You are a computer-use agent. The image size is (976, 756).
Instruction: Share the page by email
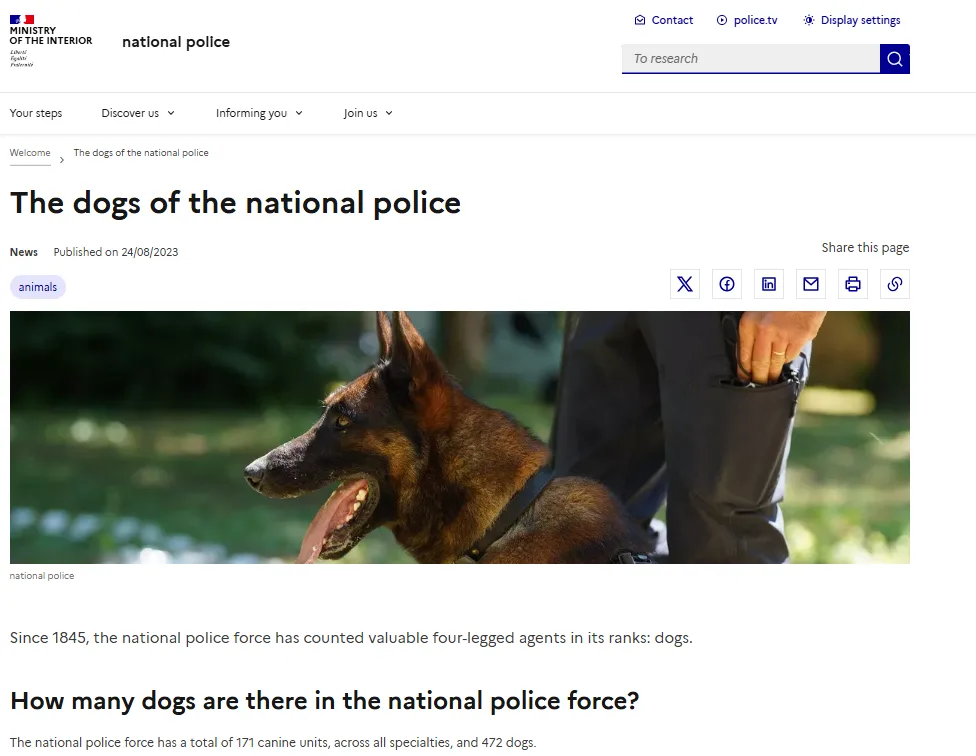(810, 284)
